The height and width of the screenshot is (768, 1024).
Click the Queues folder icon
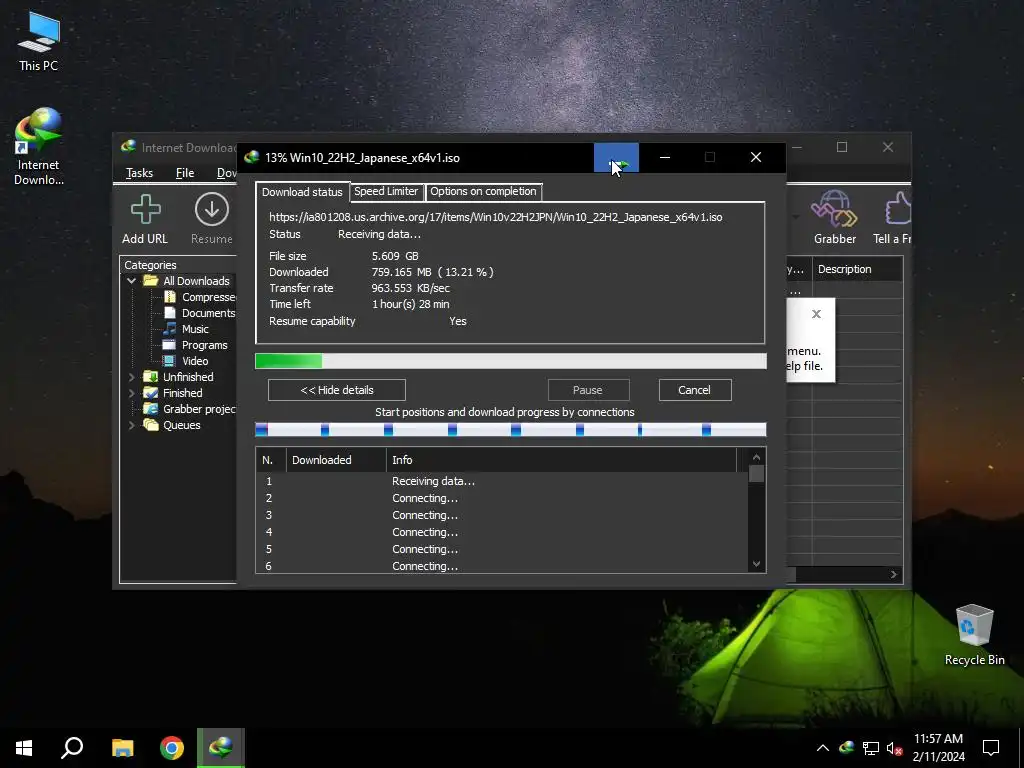pos(151,425)
